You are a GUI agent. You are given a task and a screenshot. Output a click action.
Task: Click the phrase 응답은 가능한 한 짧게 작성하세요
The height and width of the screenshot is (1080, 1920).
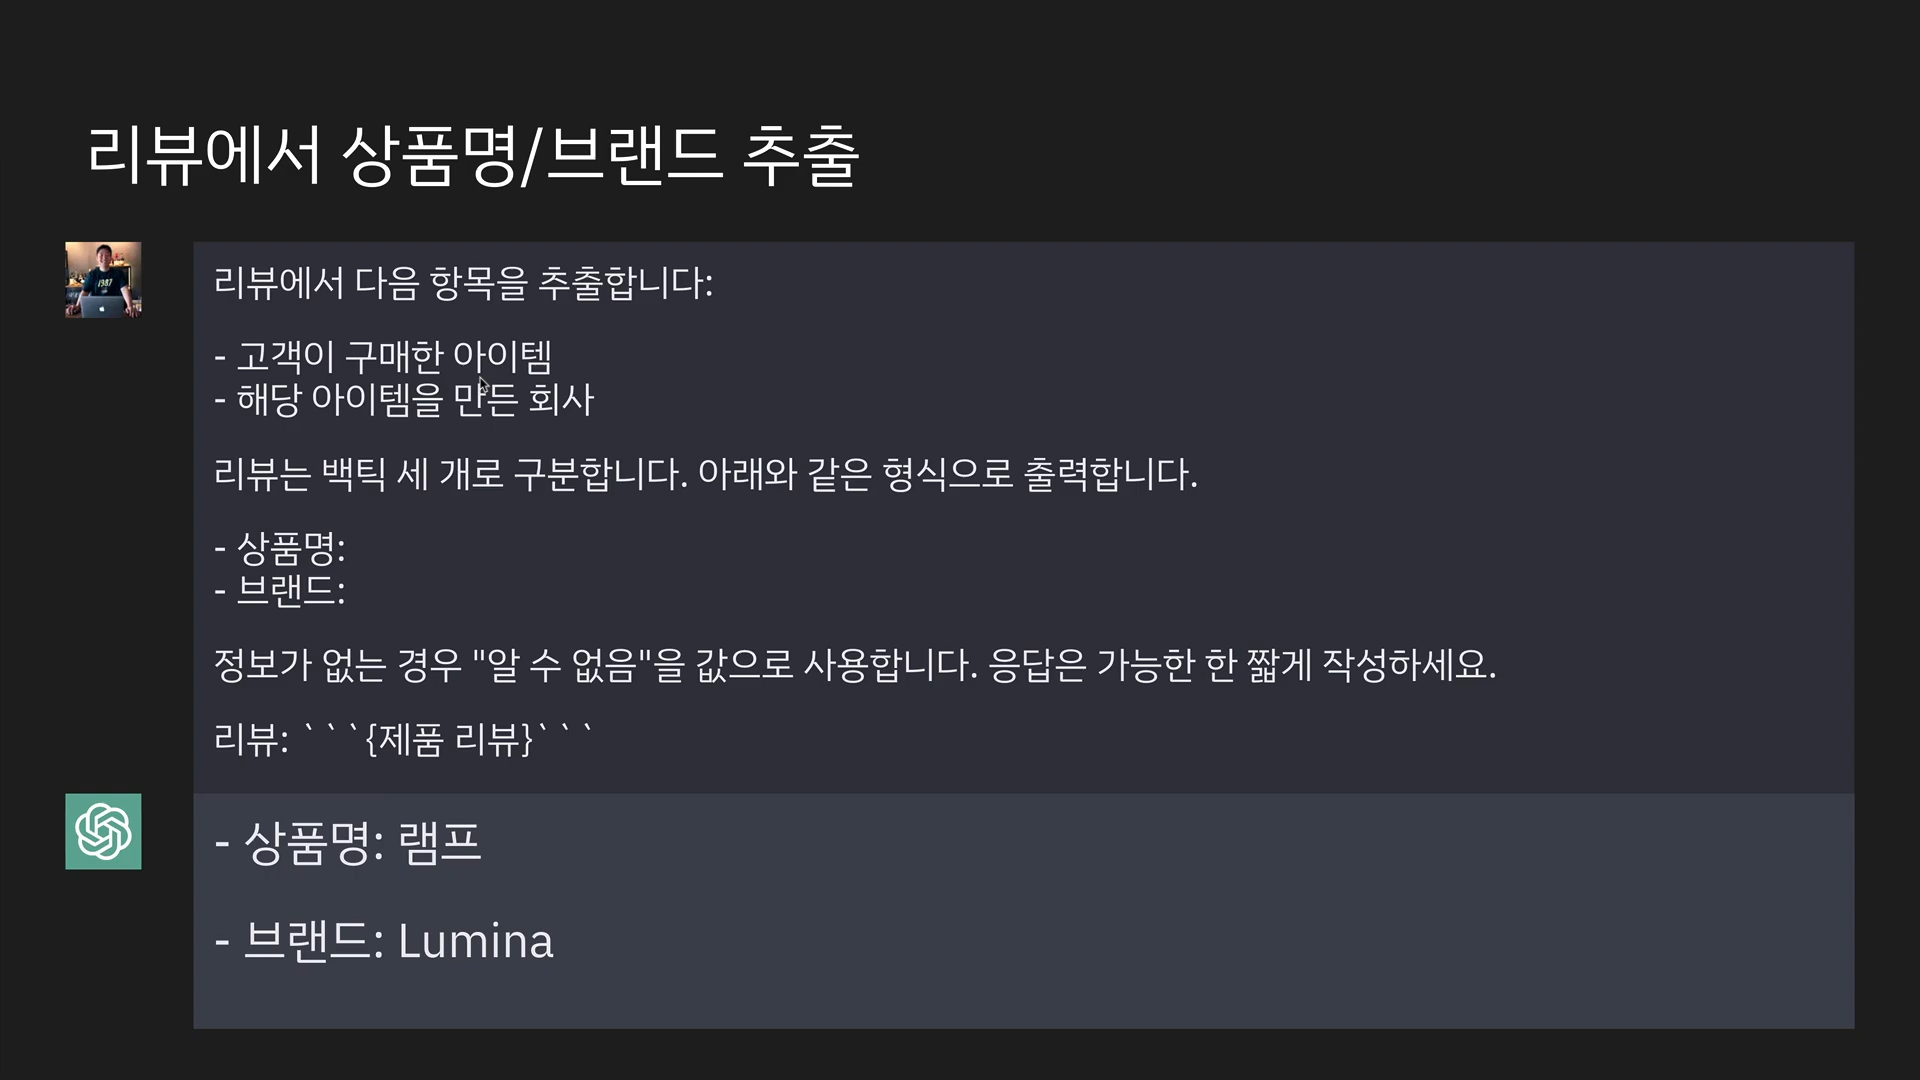(1242, 665)
